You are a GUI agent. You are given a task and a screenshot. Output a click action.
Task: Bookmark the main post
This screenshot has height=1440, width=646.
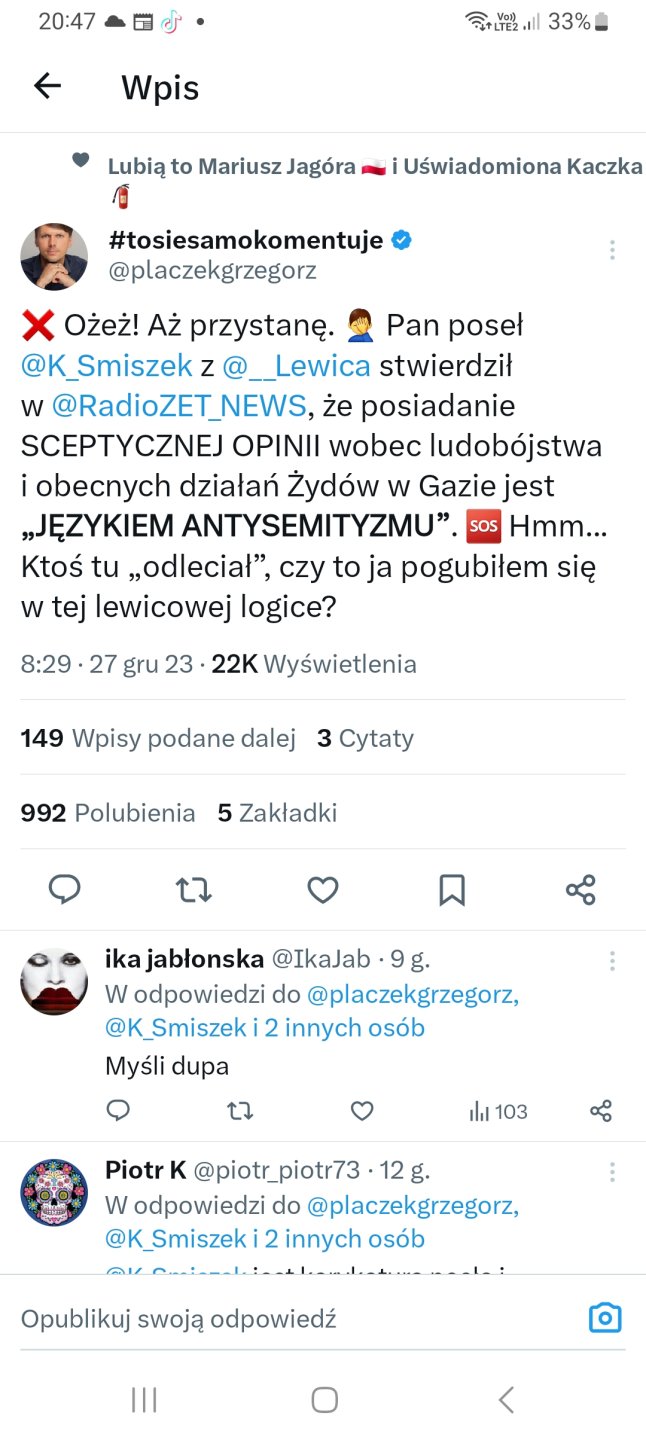452,889
